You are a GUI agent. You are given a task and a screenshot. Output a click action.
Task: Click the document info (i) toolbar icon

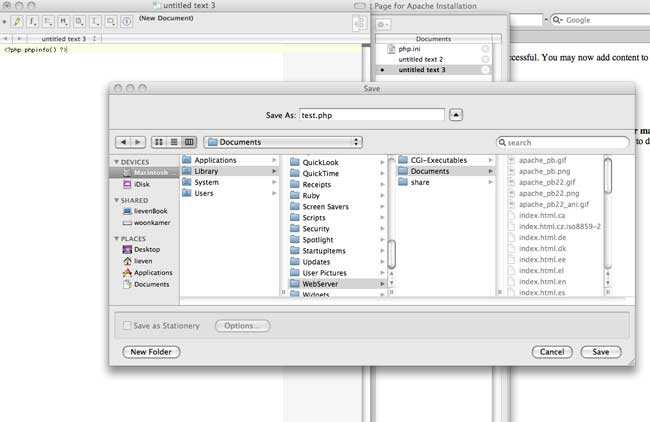tap(127, 21)
